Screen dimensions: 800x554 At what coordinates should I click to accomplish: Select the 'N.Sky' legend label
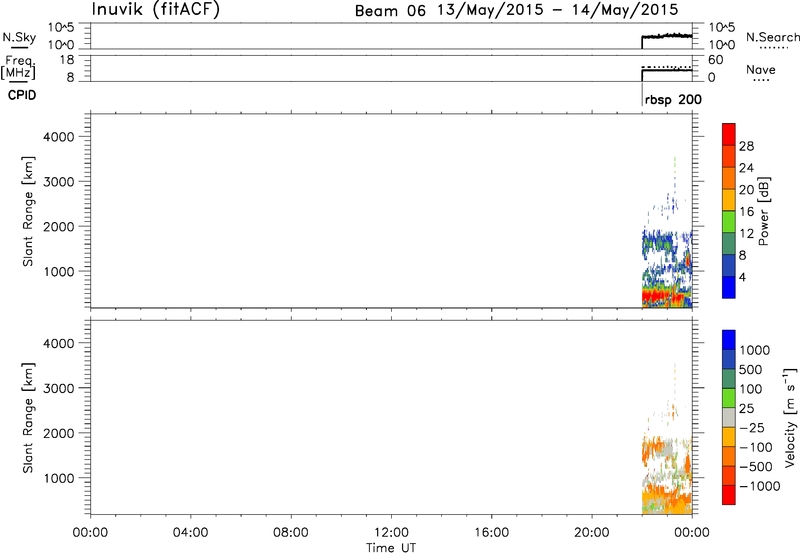pyautogui.click(x=19, y=37)
